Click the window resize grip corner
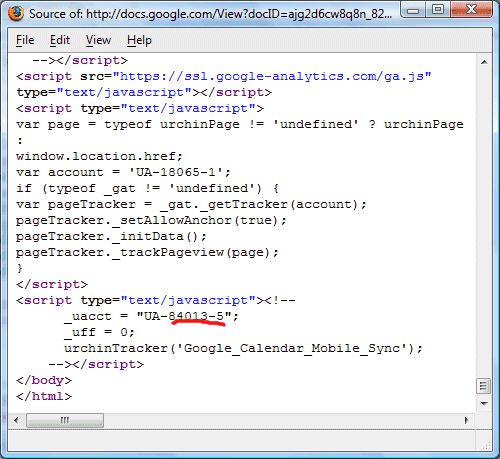Viewport: 500px width, 459px height. [x=486, y=445]
